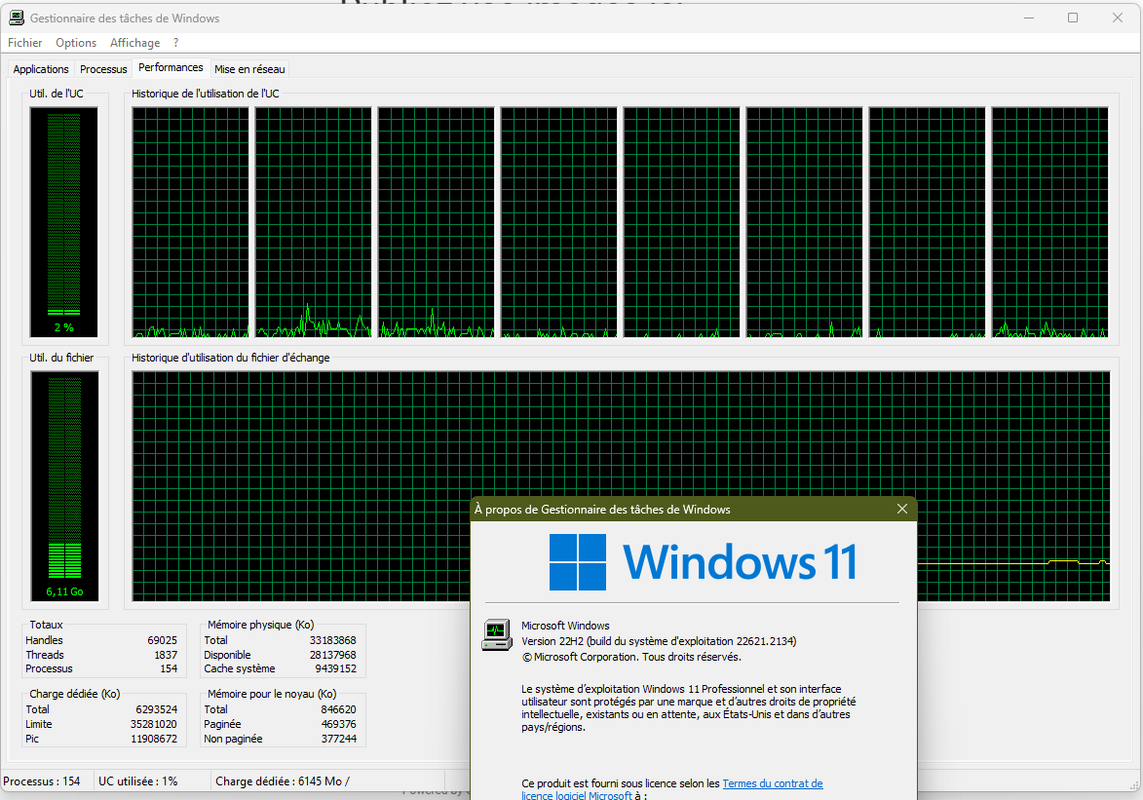The width and height of the screenshot is (1143, 800).
Task: Open the ? help menu
Action: [176, 43]
